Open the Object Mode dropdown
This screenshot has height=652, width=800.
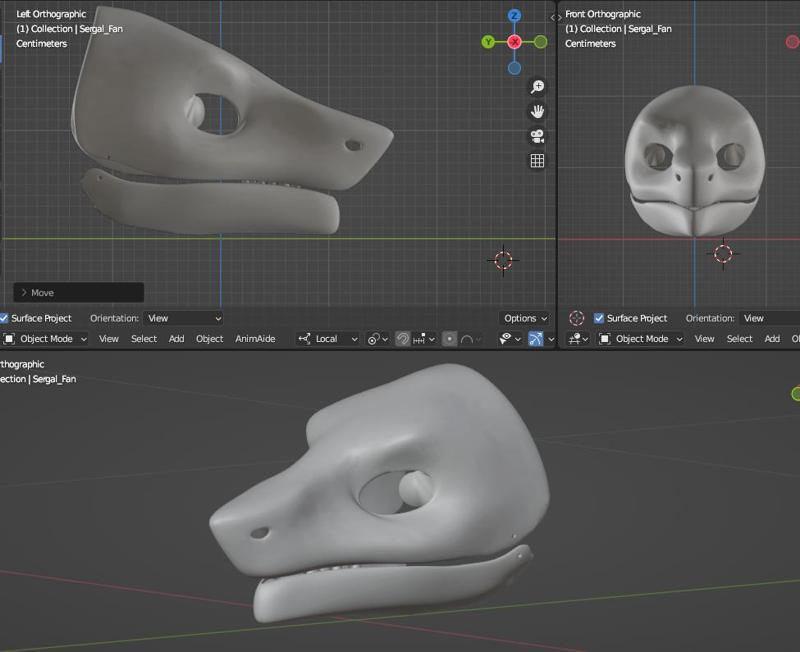(x=45, y=338)
